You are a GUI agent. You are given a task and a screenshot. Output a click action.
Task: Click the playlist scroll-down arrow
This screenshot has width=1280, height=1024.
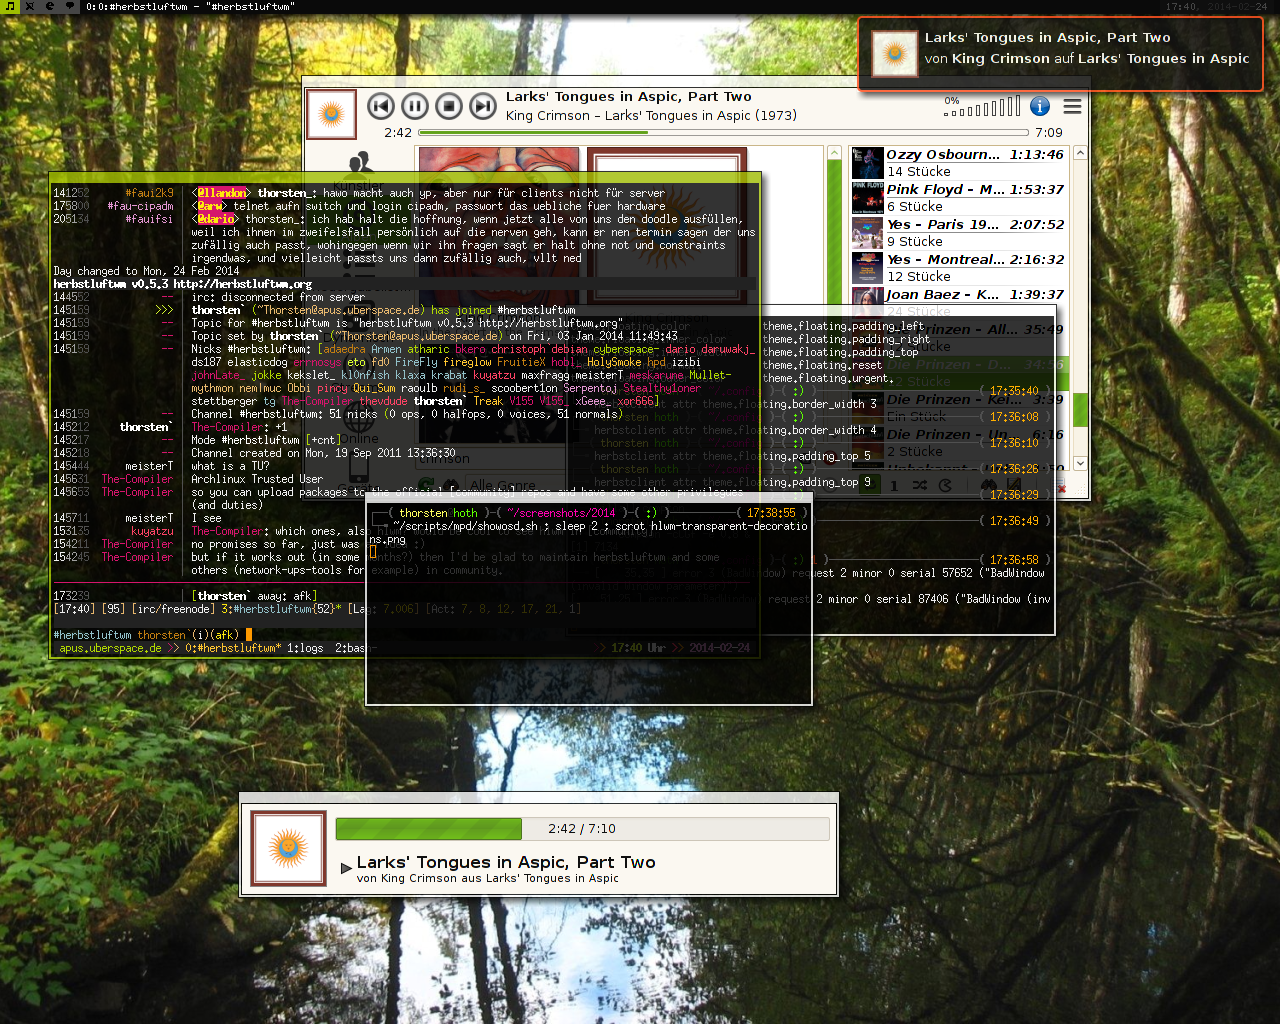[x=1080, y=463]
